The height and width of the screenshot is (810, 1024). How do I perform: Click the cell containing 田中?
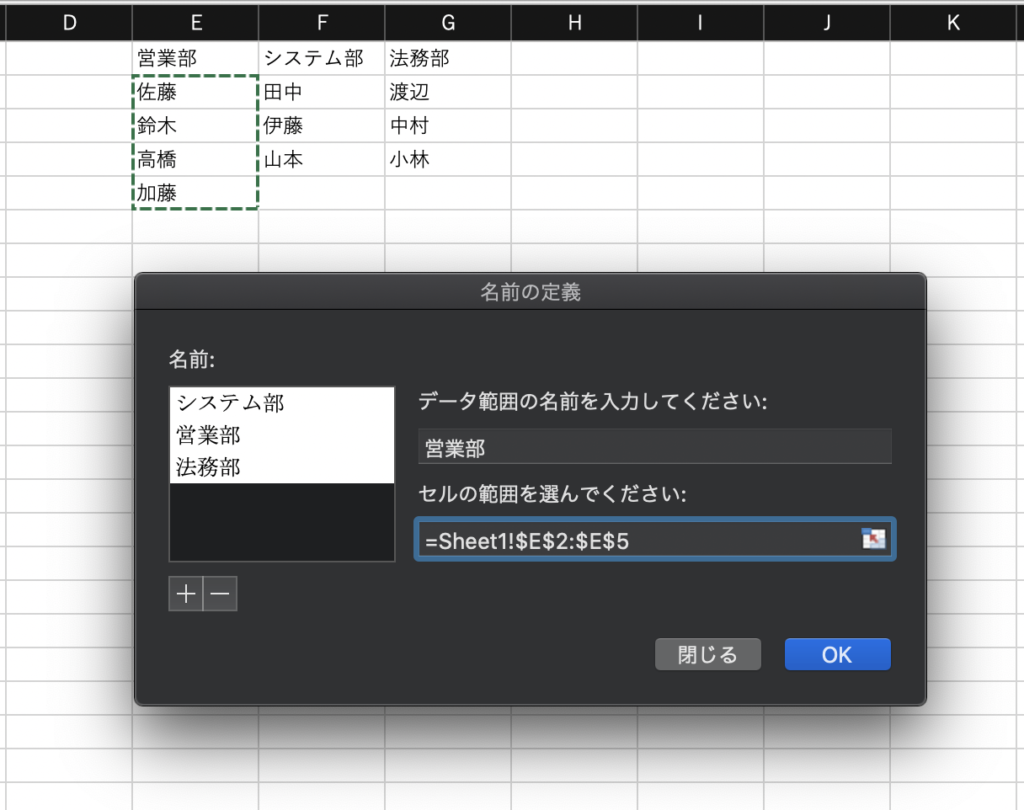coord(321,92)
